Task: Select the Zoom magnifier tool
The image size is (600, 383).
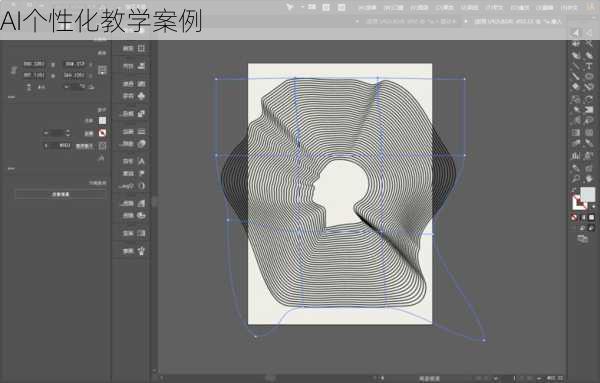Action: coord(576,179)
